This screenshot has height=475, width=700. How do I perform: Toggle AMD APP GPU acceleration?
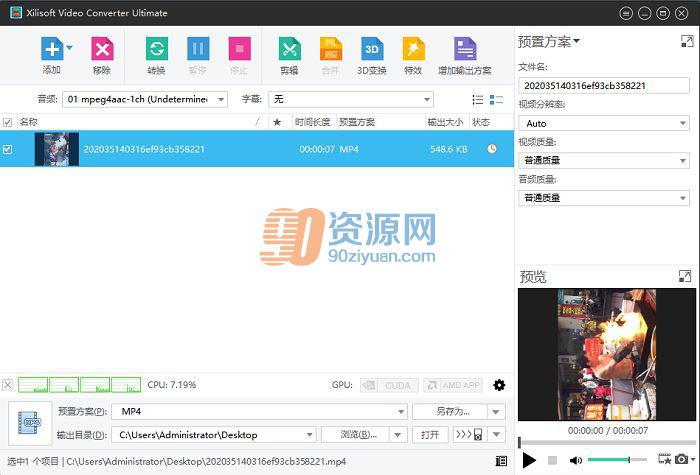click(x=453, y=385)
